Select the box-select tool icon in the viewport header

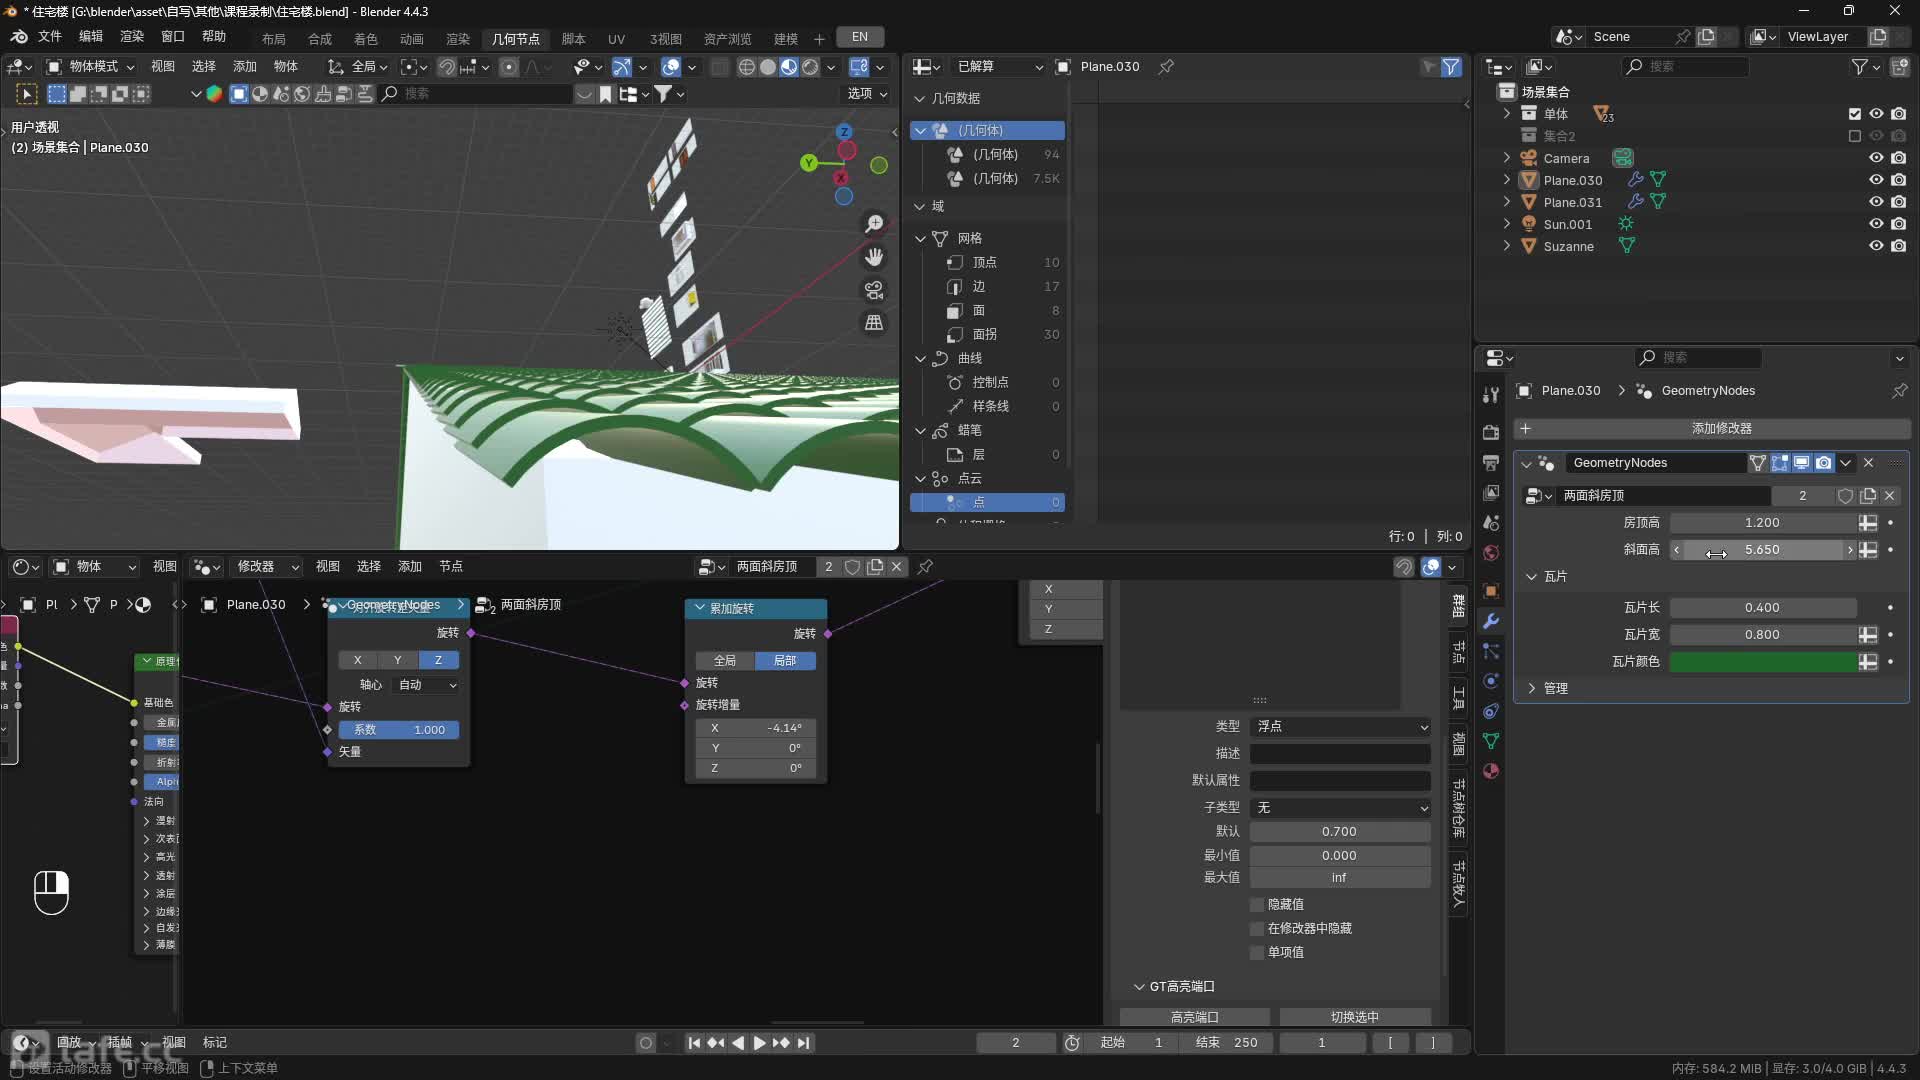(x=57, y=94)
